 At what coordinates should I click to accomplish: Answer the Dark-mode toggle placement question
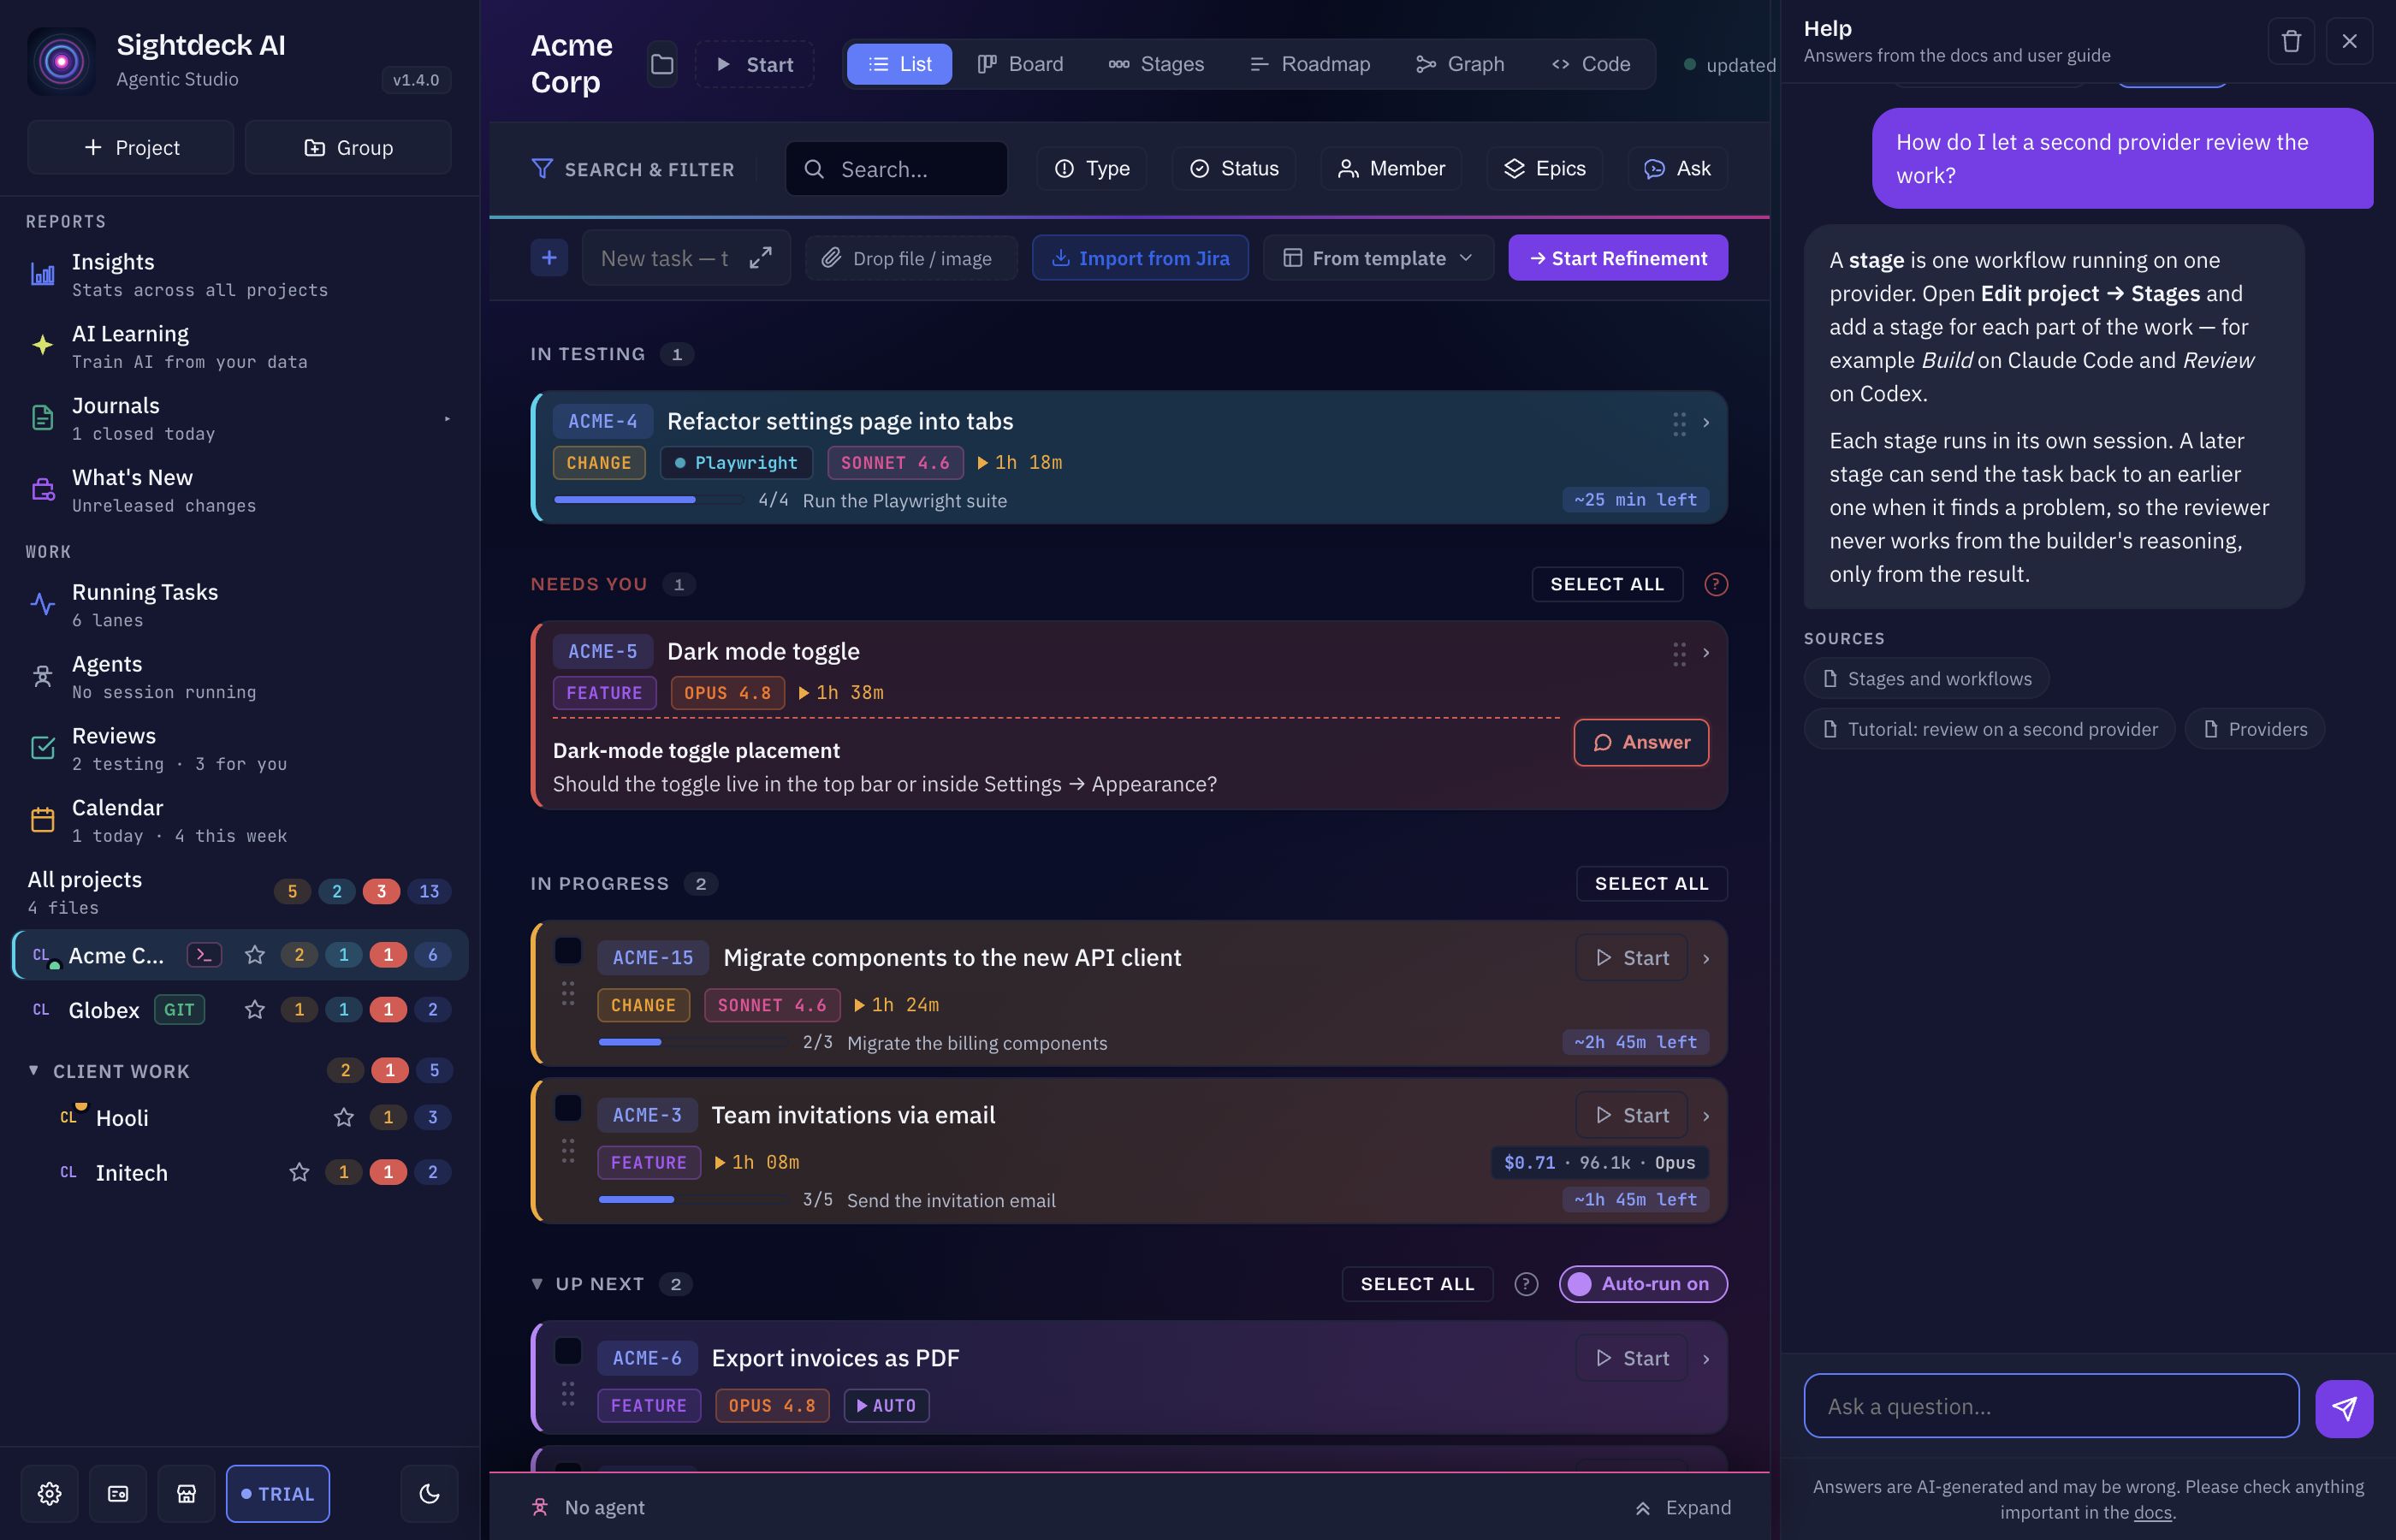point(1641,742)
